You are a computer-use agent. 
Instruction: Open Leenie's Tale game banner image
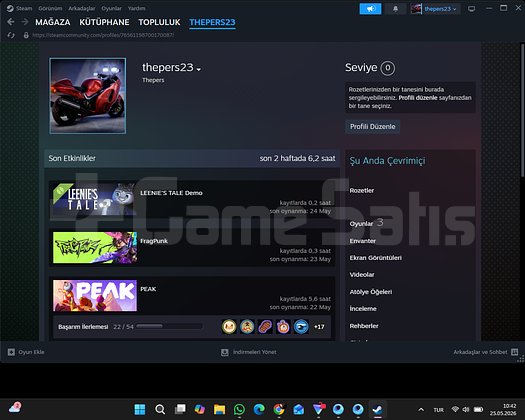pyautogui.click(x=95, y=200)
